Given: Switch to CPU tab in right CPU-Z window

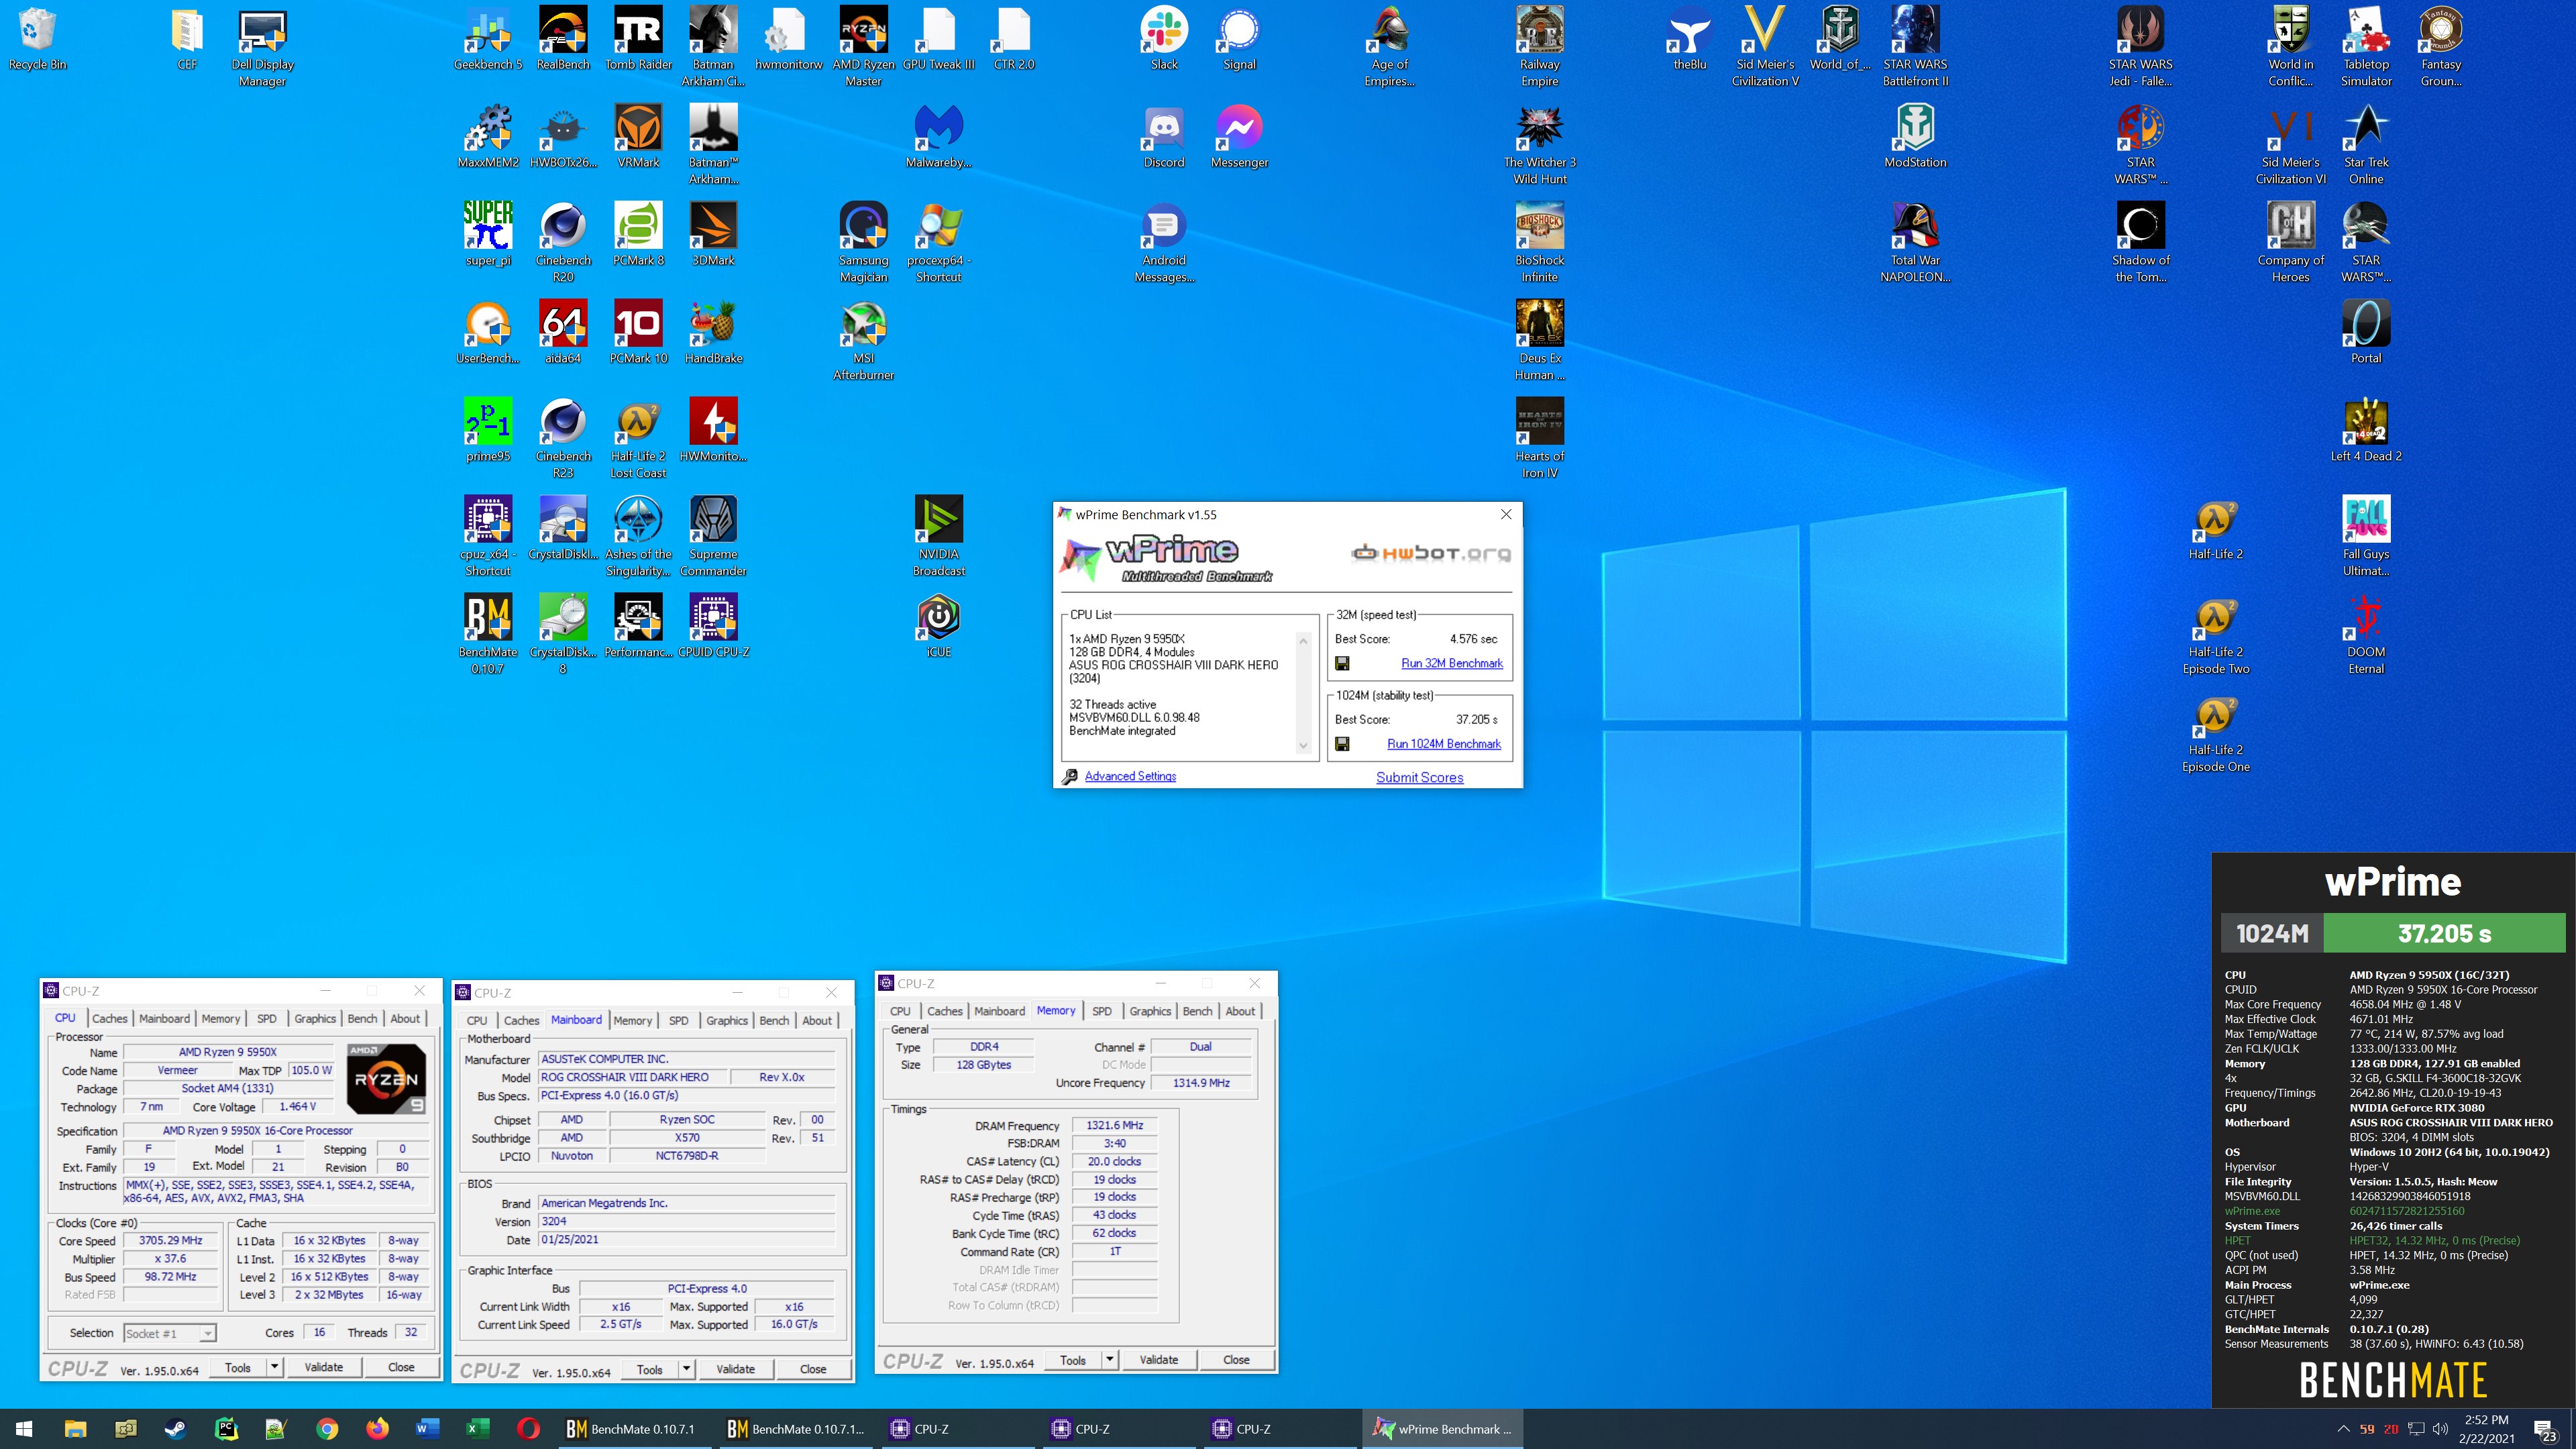Looking at the screenshot, I should (x=900, y=1011).
